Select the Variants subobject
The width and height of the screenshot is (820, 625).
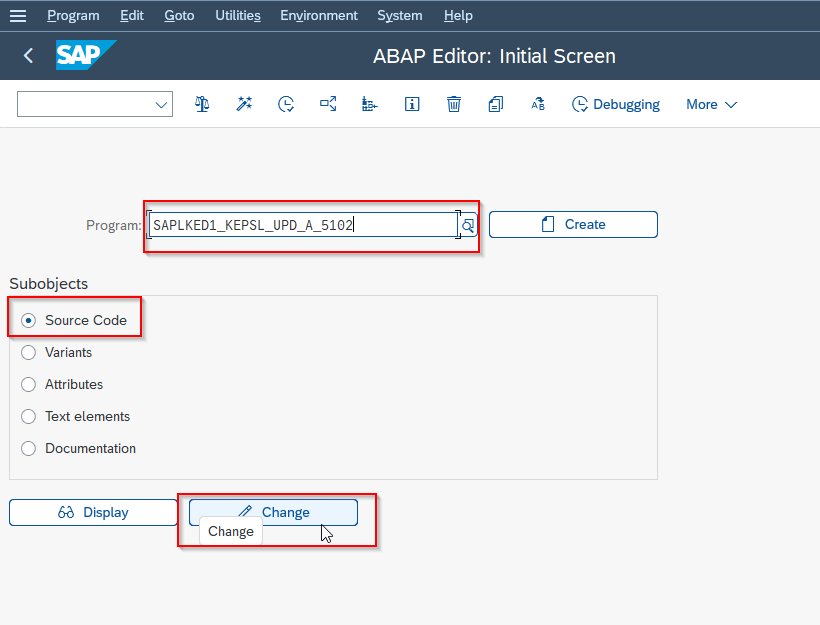[28, 352]
